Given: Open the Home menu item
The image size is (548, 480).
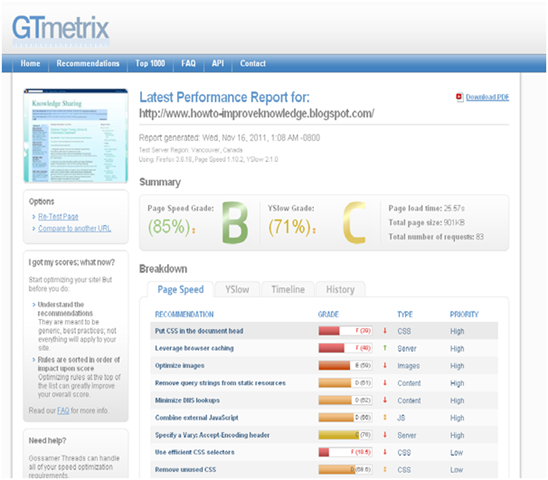Looking at the screenshot, I should point(30,63).
